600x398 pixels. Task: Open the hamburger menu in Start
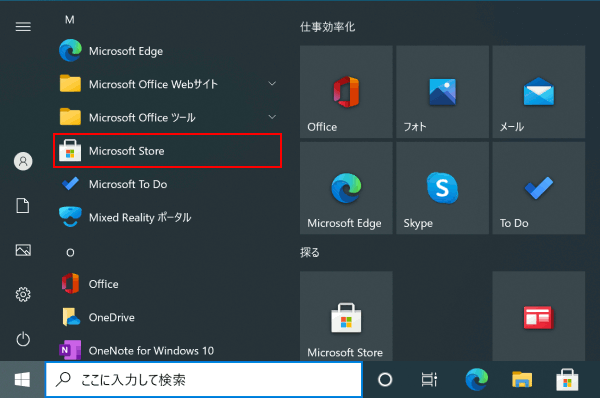click(x=23, y=27)
